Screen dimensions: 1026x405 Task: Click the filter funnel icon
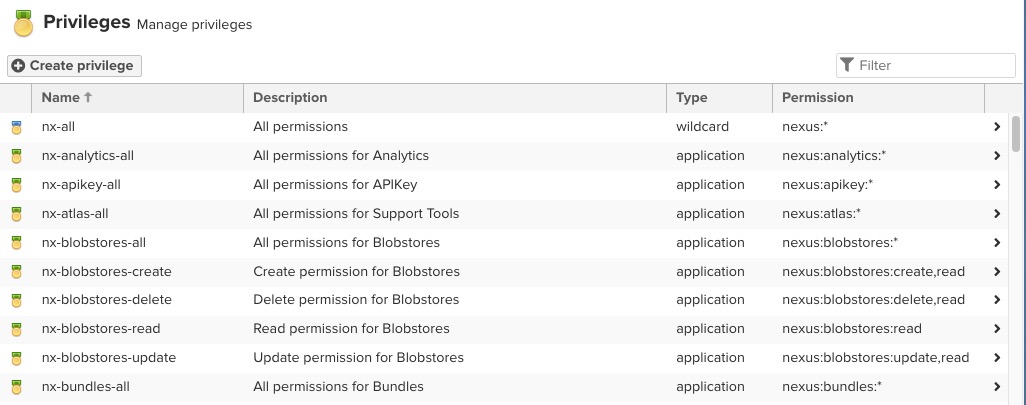847,65
